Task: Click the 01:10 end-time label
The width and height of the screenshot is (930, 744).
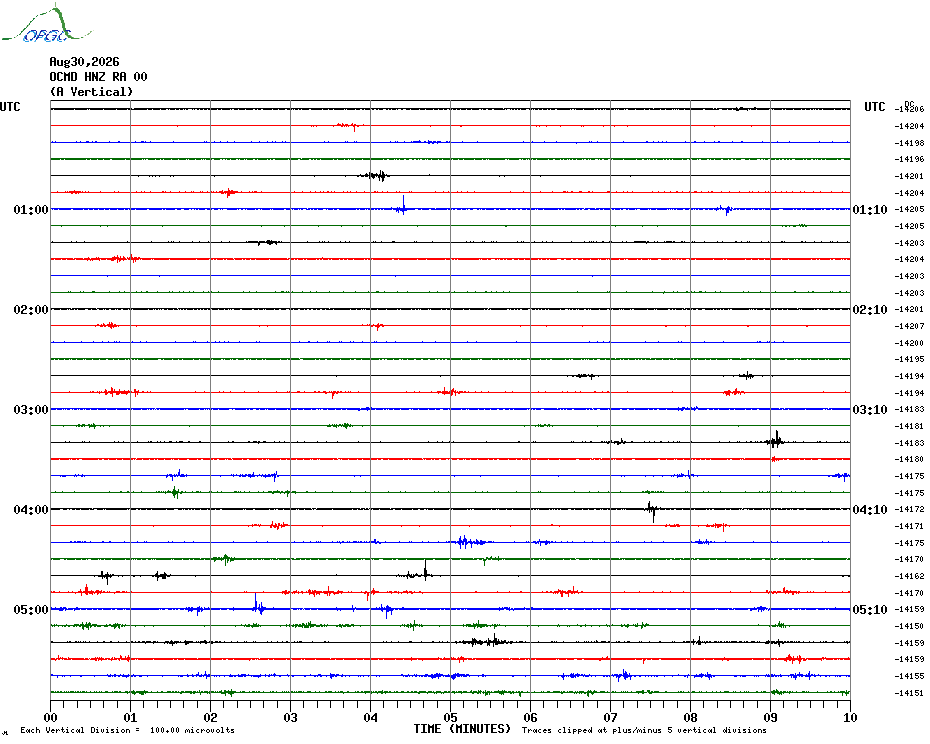Action: coord(870,209)
